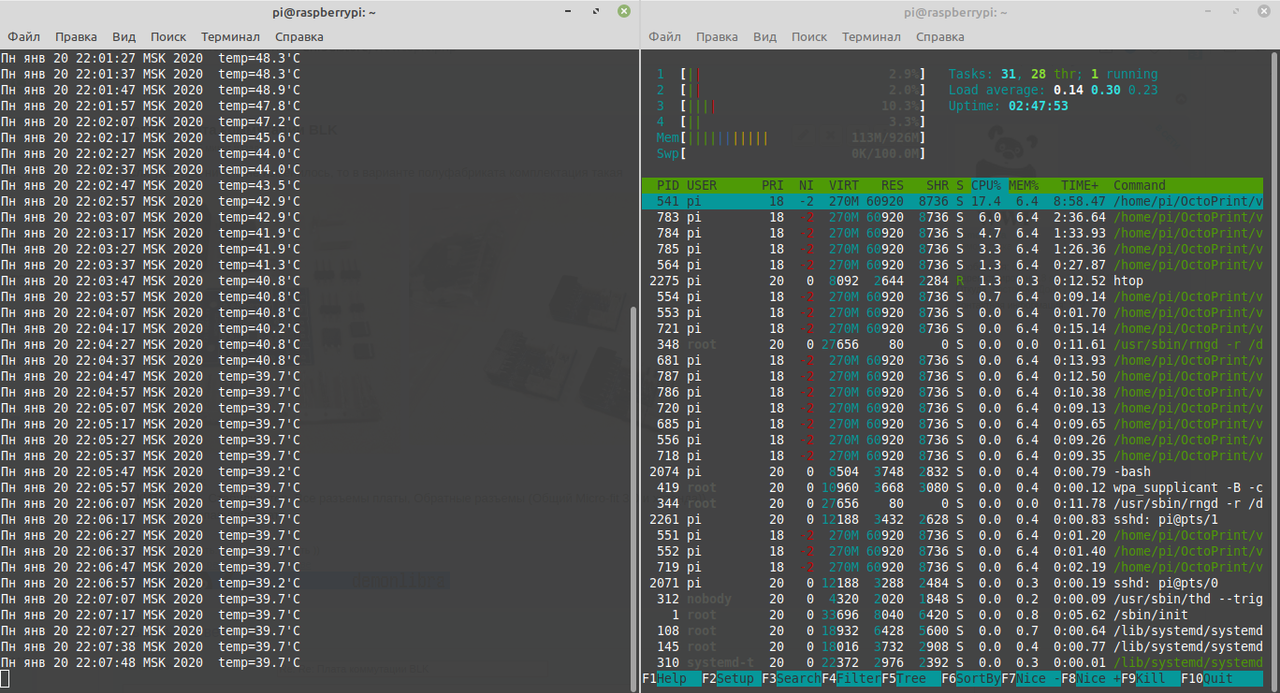
Task: Open Файл menu in left terminal window
Action: click(x=24, y=36)
